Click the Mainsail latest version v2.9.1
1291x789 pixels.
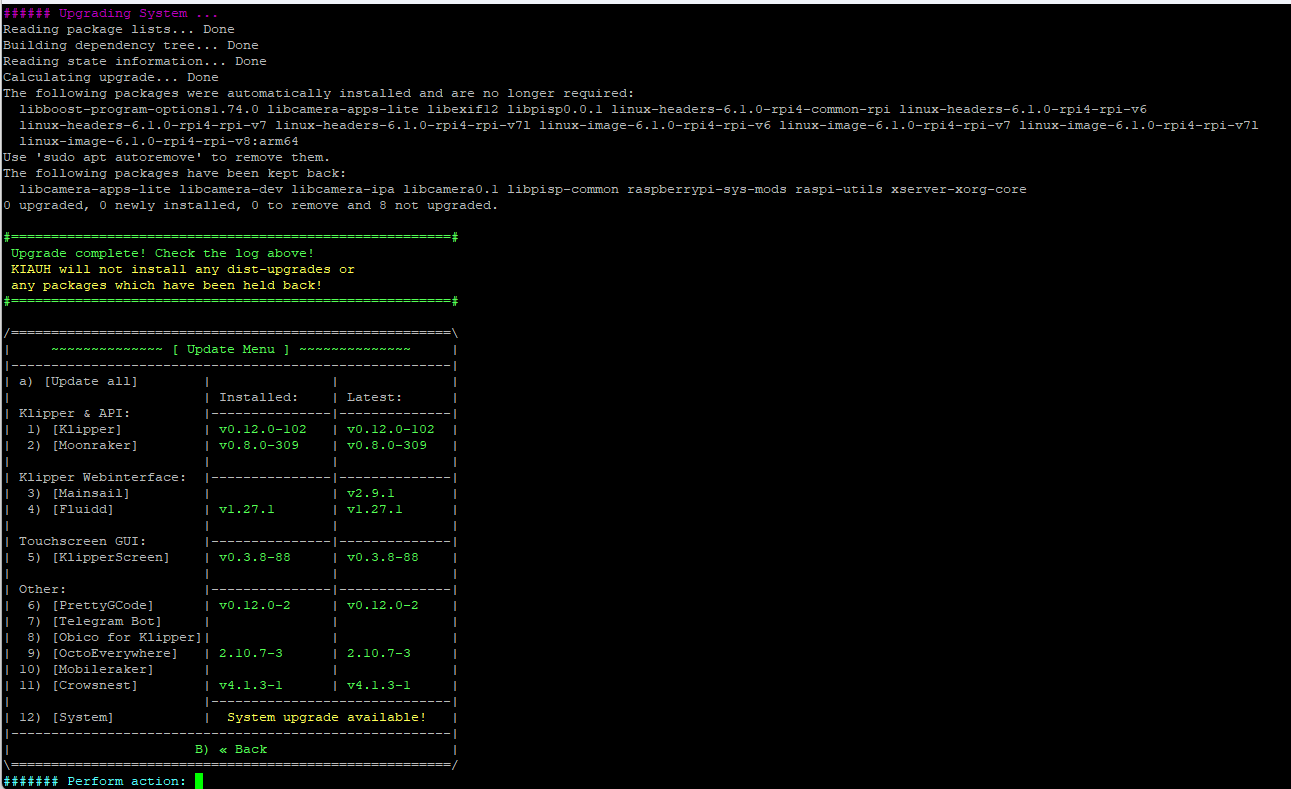(x=370, y=493)
